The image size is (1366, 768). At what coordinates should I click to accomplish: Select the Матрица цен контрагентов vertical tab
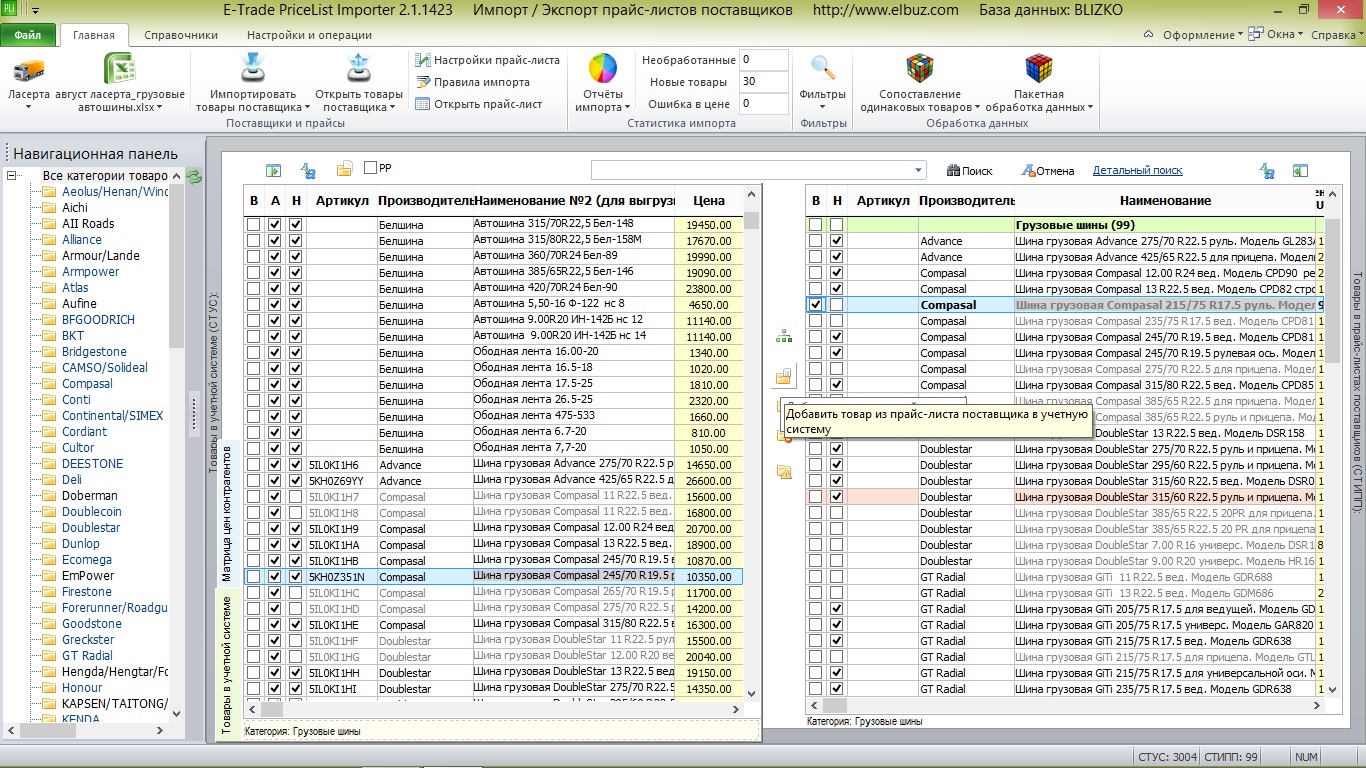[226, 512]
